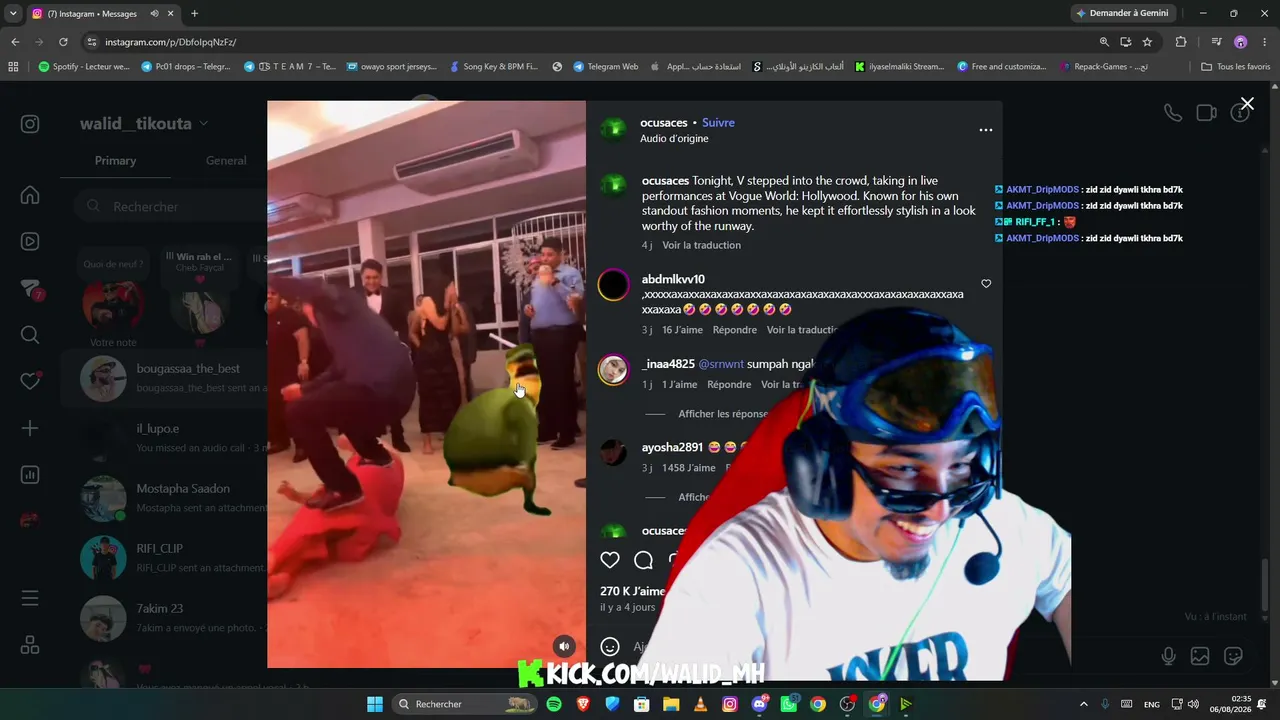Open notifications heart in the sidebar
Viewport: 1280px width, 720px height.
(x=30, y=381)
